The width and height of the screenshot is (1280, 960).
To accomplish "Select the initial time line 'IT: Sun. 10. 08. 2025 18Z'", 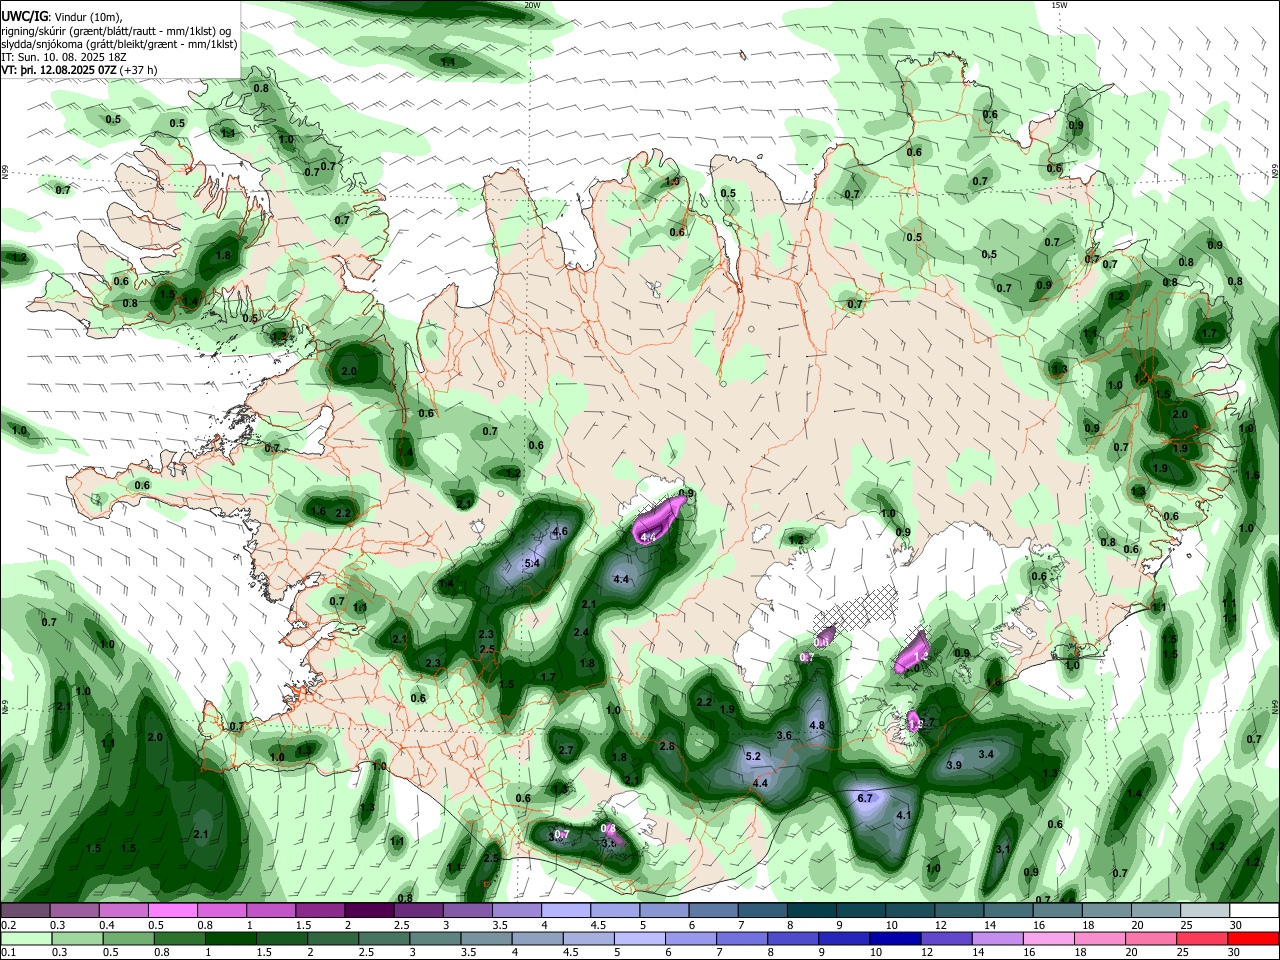I will (65, 58).
